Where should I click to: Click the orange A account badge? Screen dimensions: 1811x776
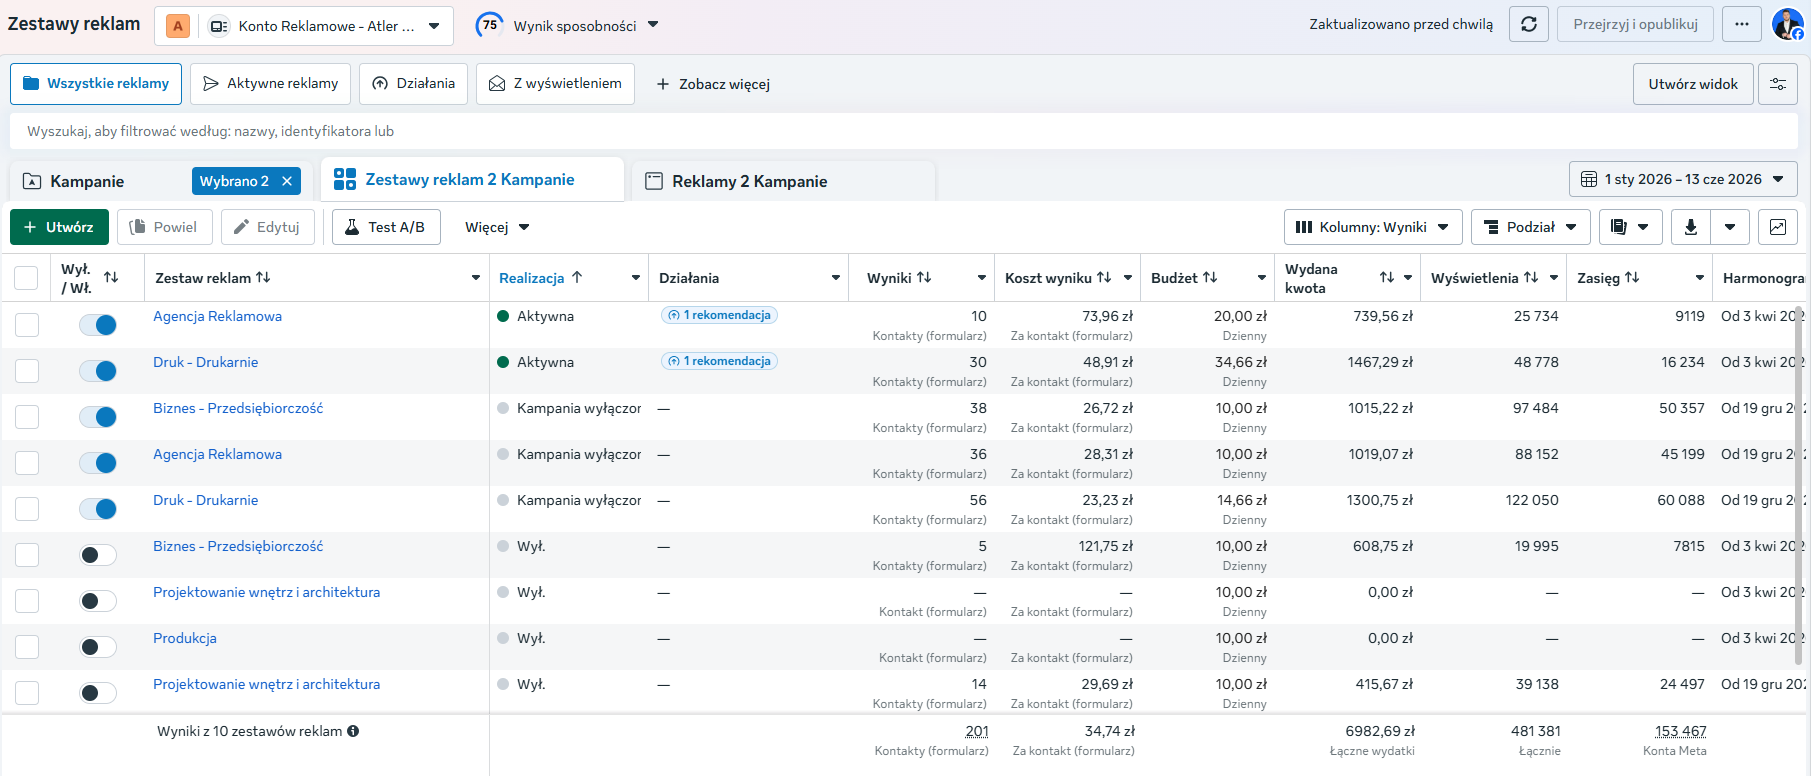(178, 26)
